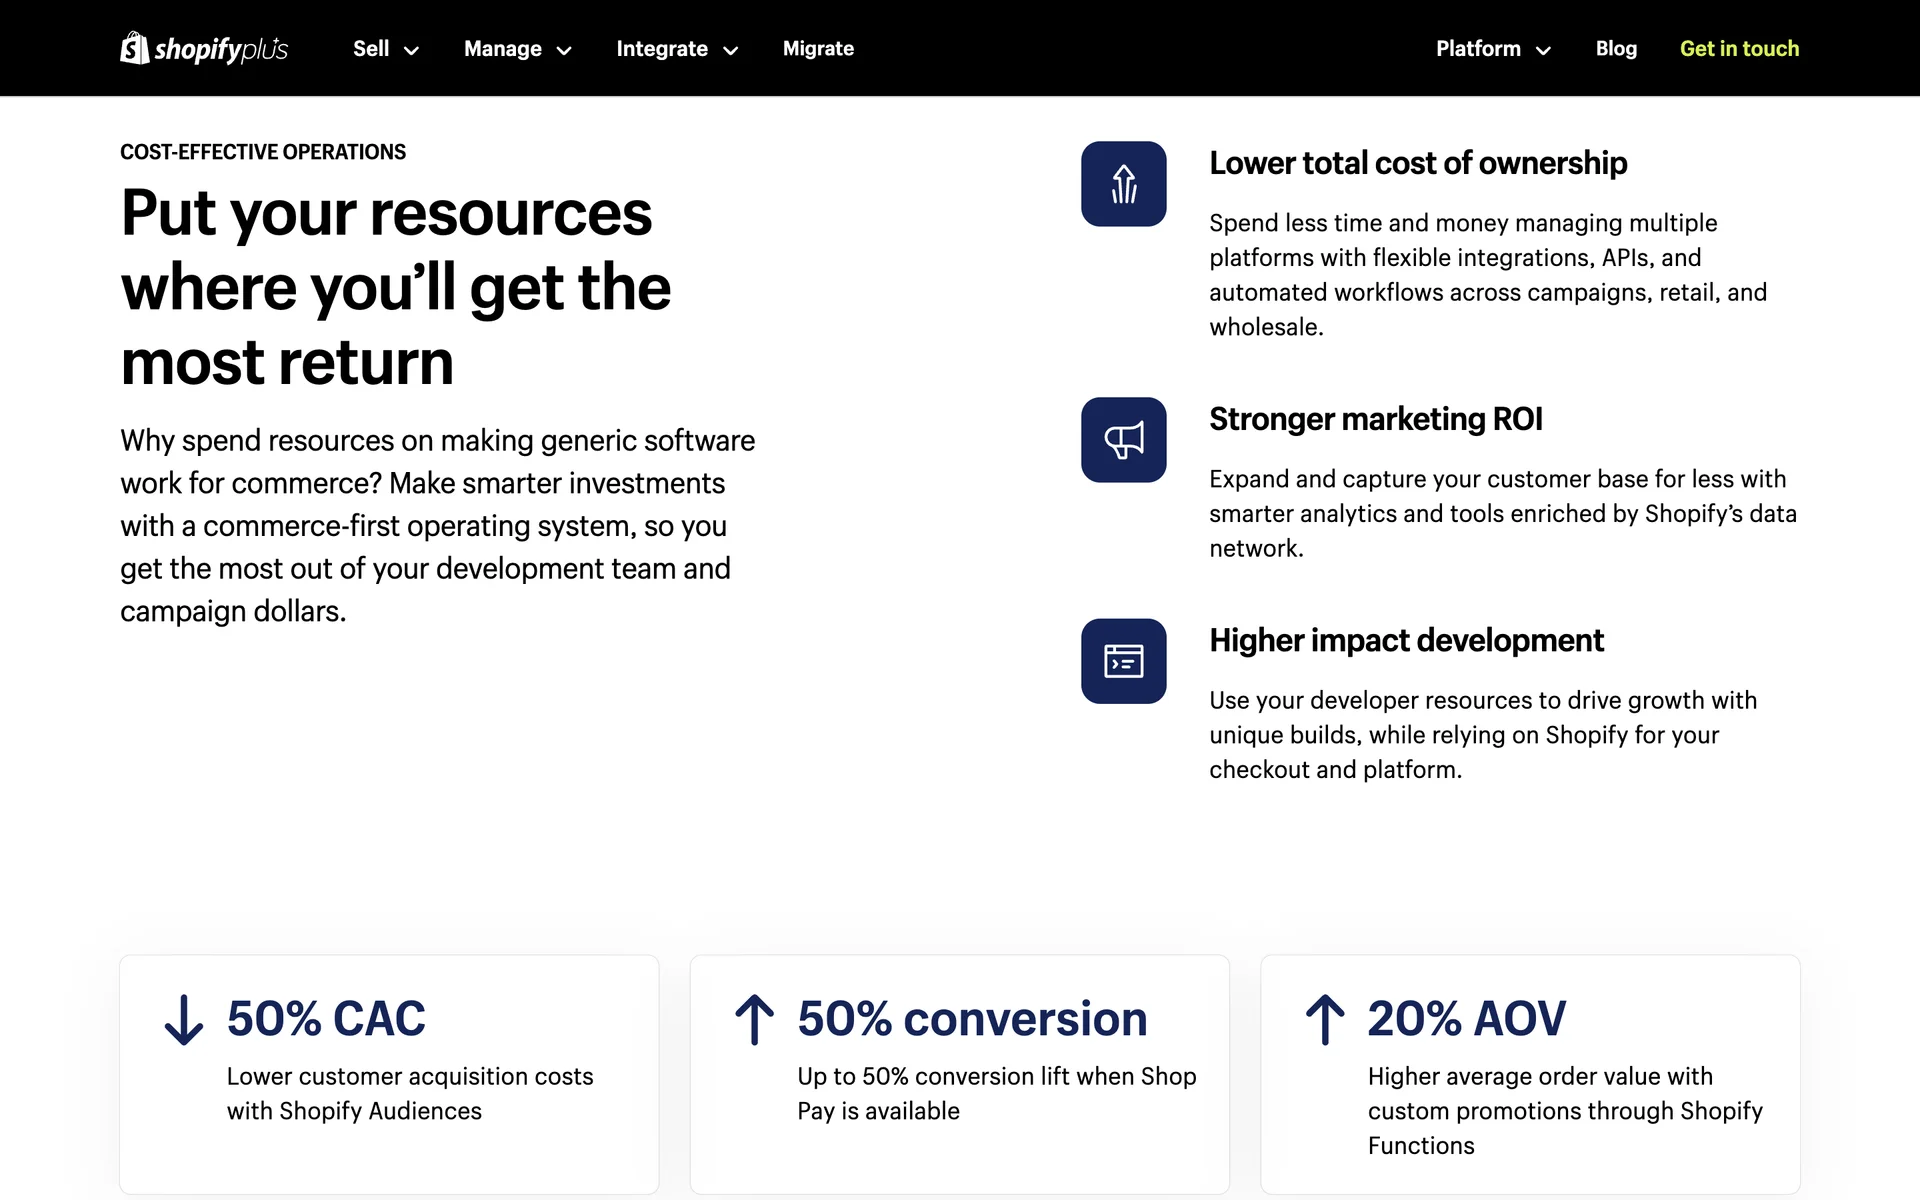Click the Stronger marketing ROI heading
This screenshot has width=1920, height=1200.
tap(1375, 419)
